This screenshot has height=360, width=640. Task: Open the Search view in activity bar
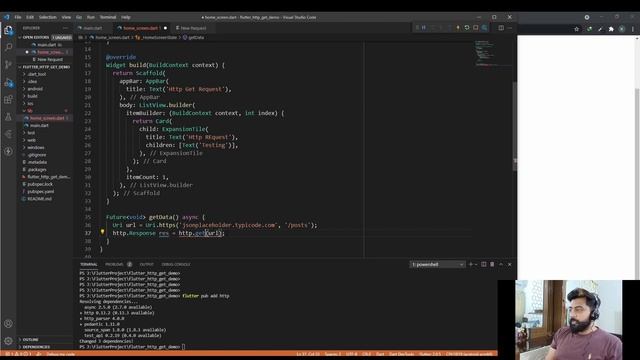pyautogui.click(x=8, y=47)
